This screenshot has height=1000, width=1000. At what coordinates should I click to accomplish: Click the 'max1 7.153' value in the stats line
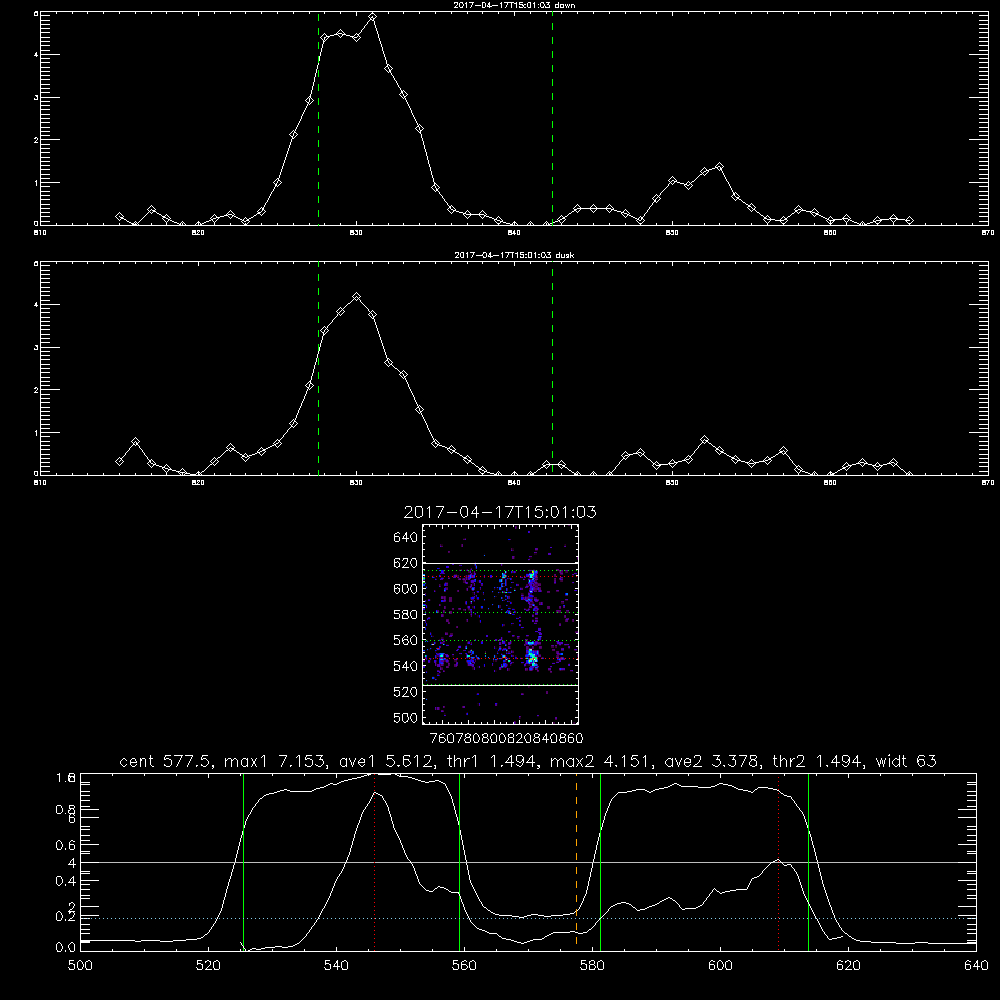tap(276, 761)
